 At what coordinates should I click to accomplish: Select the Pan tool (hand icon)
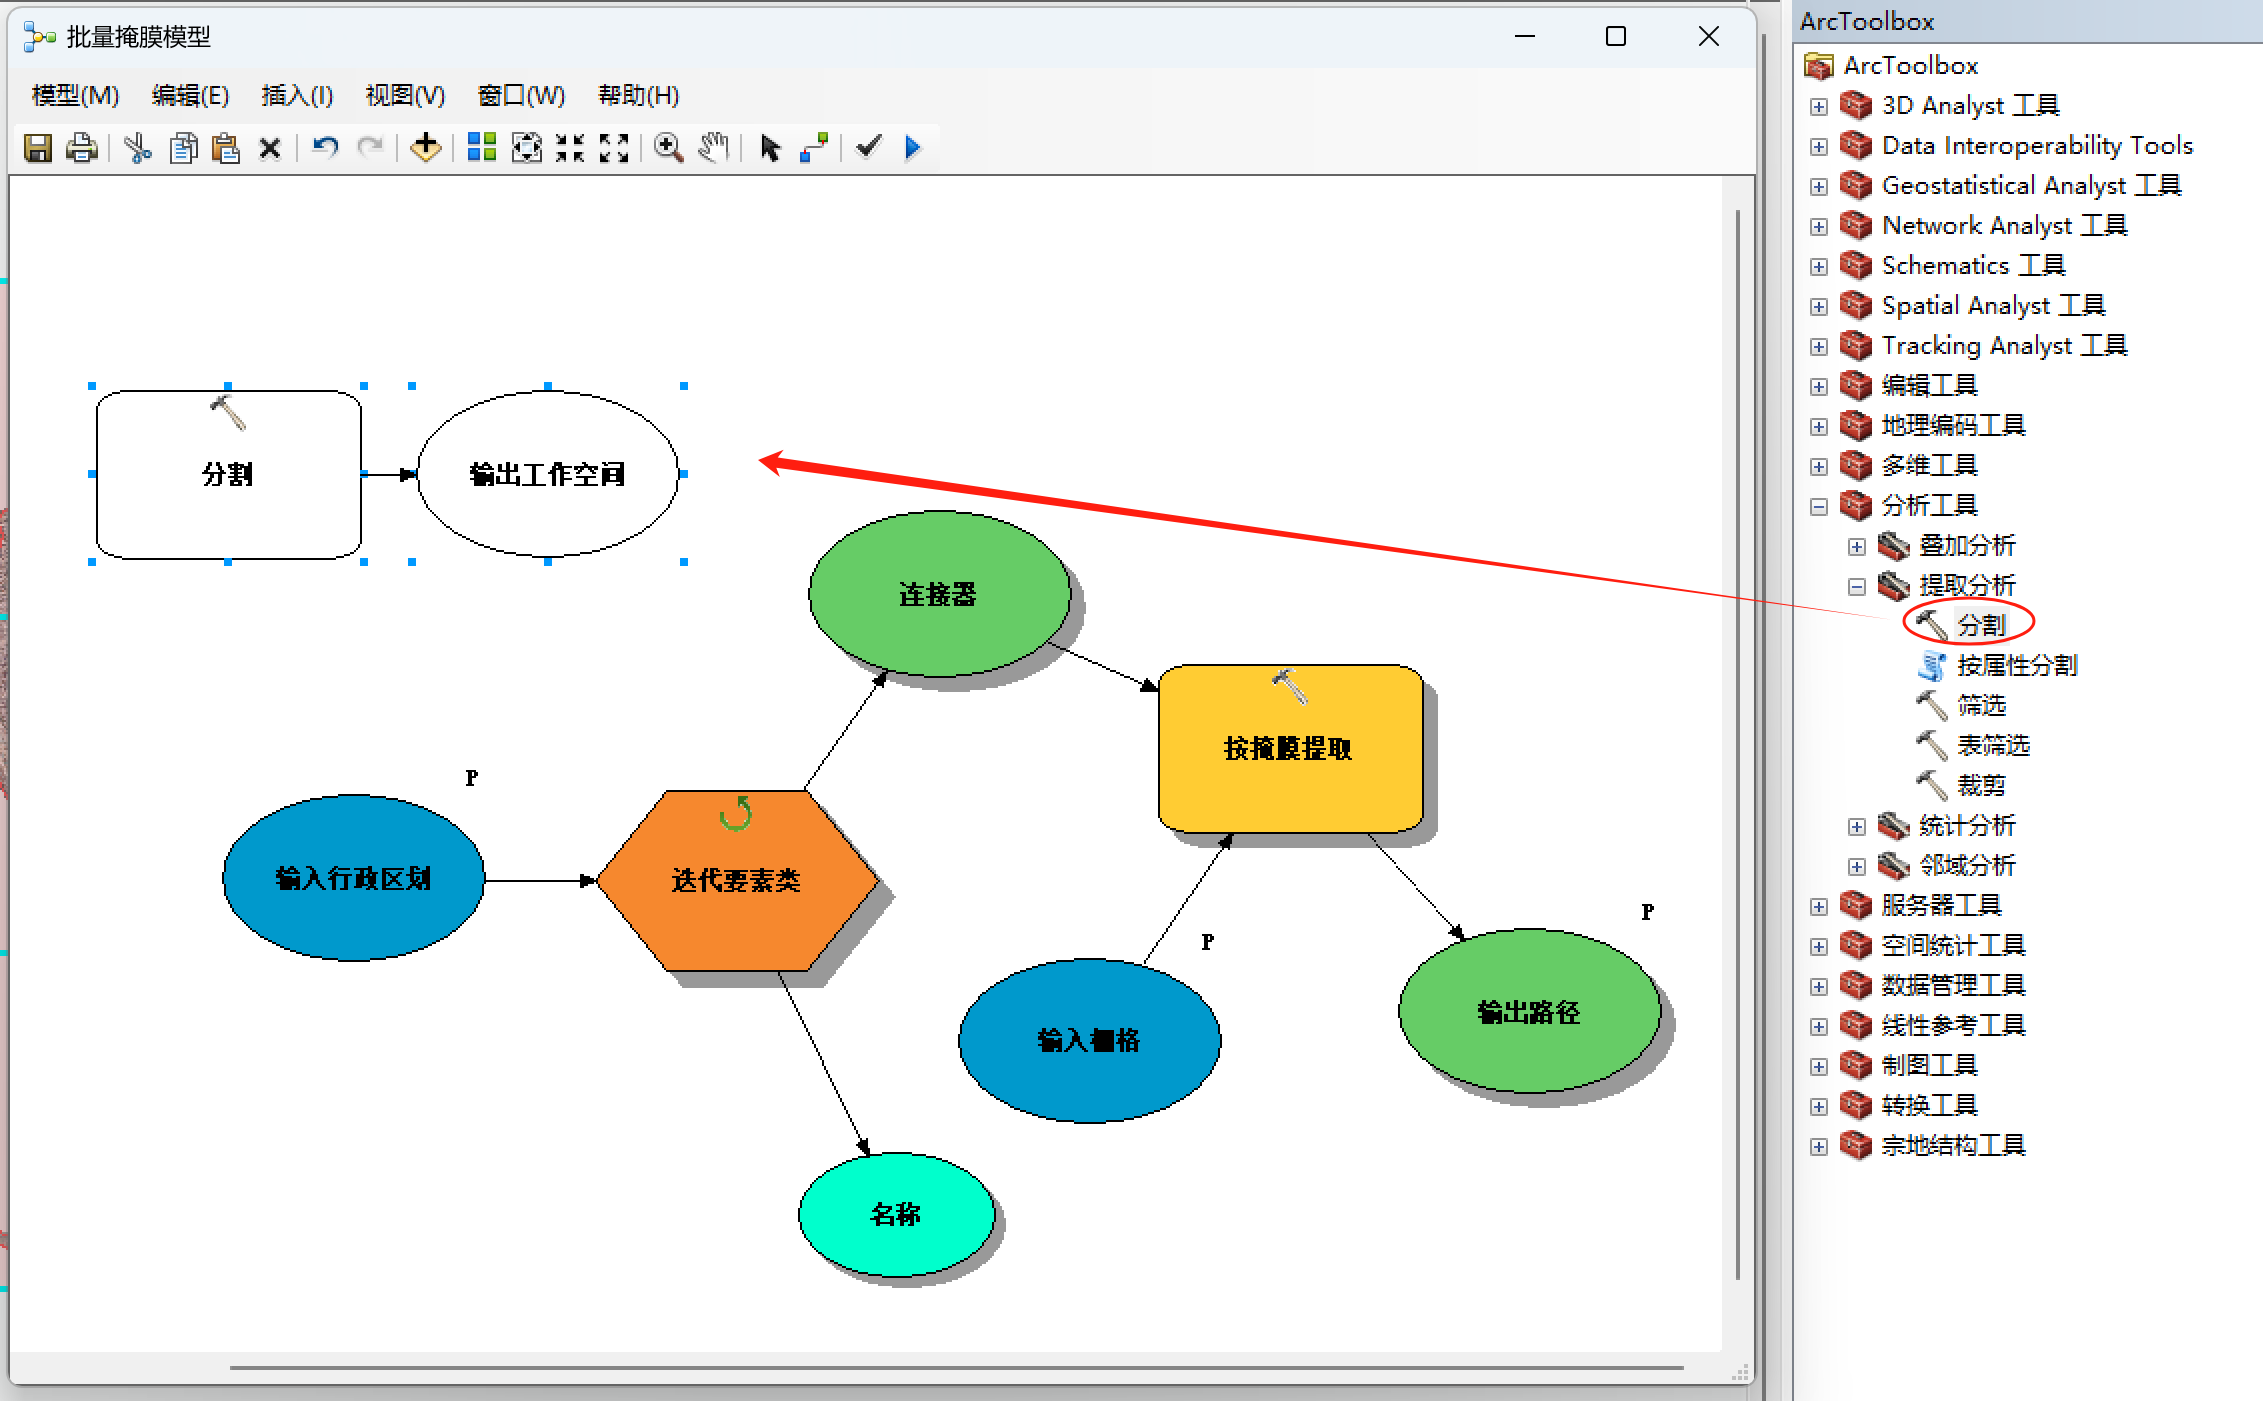[x=713, y=147]
